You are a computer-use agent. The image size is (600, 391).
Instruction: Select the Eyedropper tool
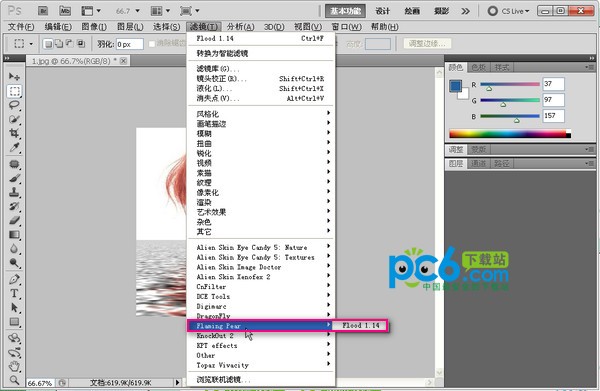pos(15,147)
